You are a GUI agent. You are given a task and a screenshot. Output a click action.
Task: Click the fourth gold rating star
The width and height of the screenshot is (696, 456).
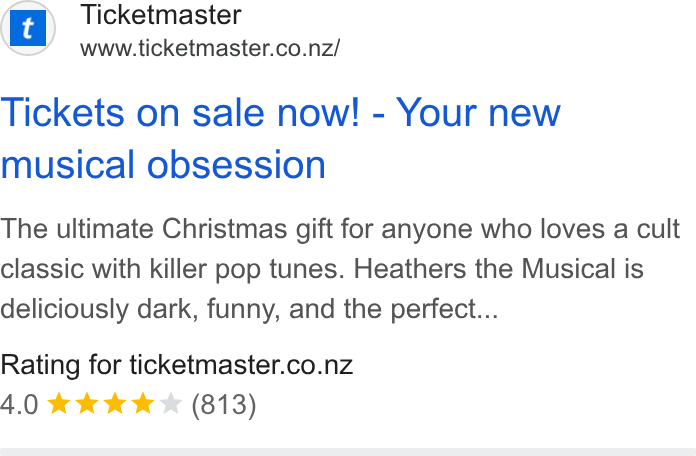[x=143, y=404]
